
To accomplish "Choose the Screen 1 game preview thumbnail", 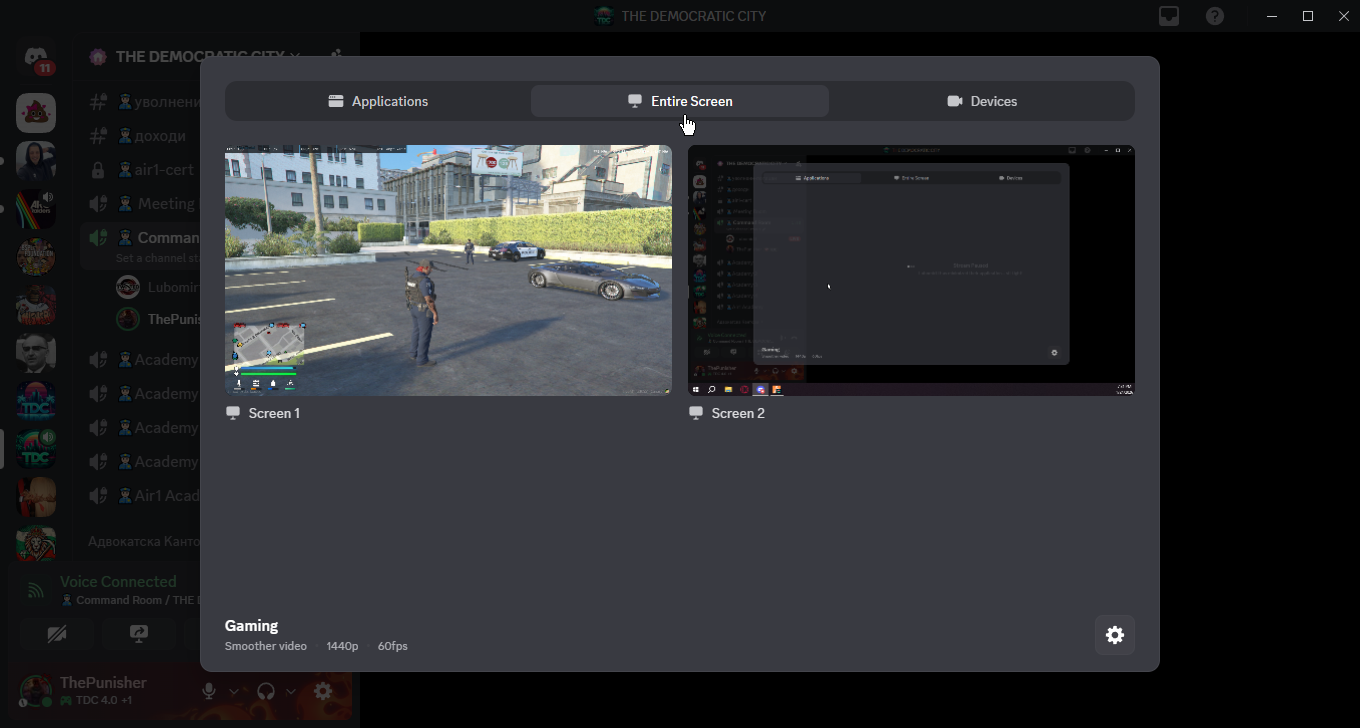I will click(448, 270).
